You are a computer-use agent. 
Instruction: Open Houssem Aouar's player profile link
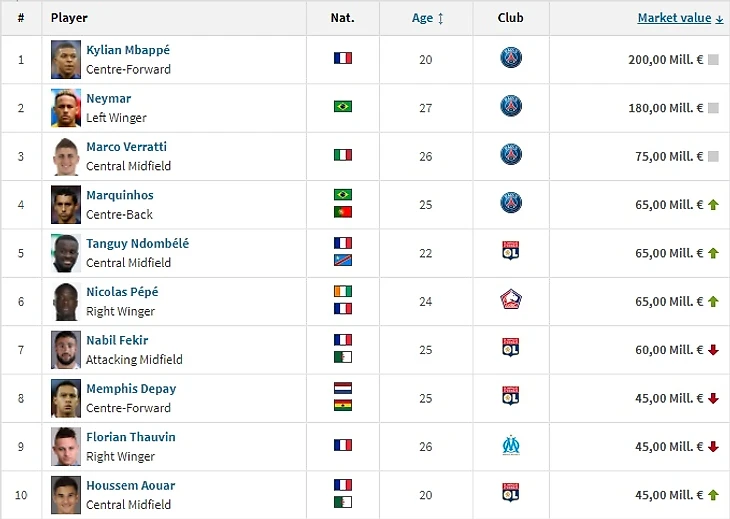click(131, 485)
